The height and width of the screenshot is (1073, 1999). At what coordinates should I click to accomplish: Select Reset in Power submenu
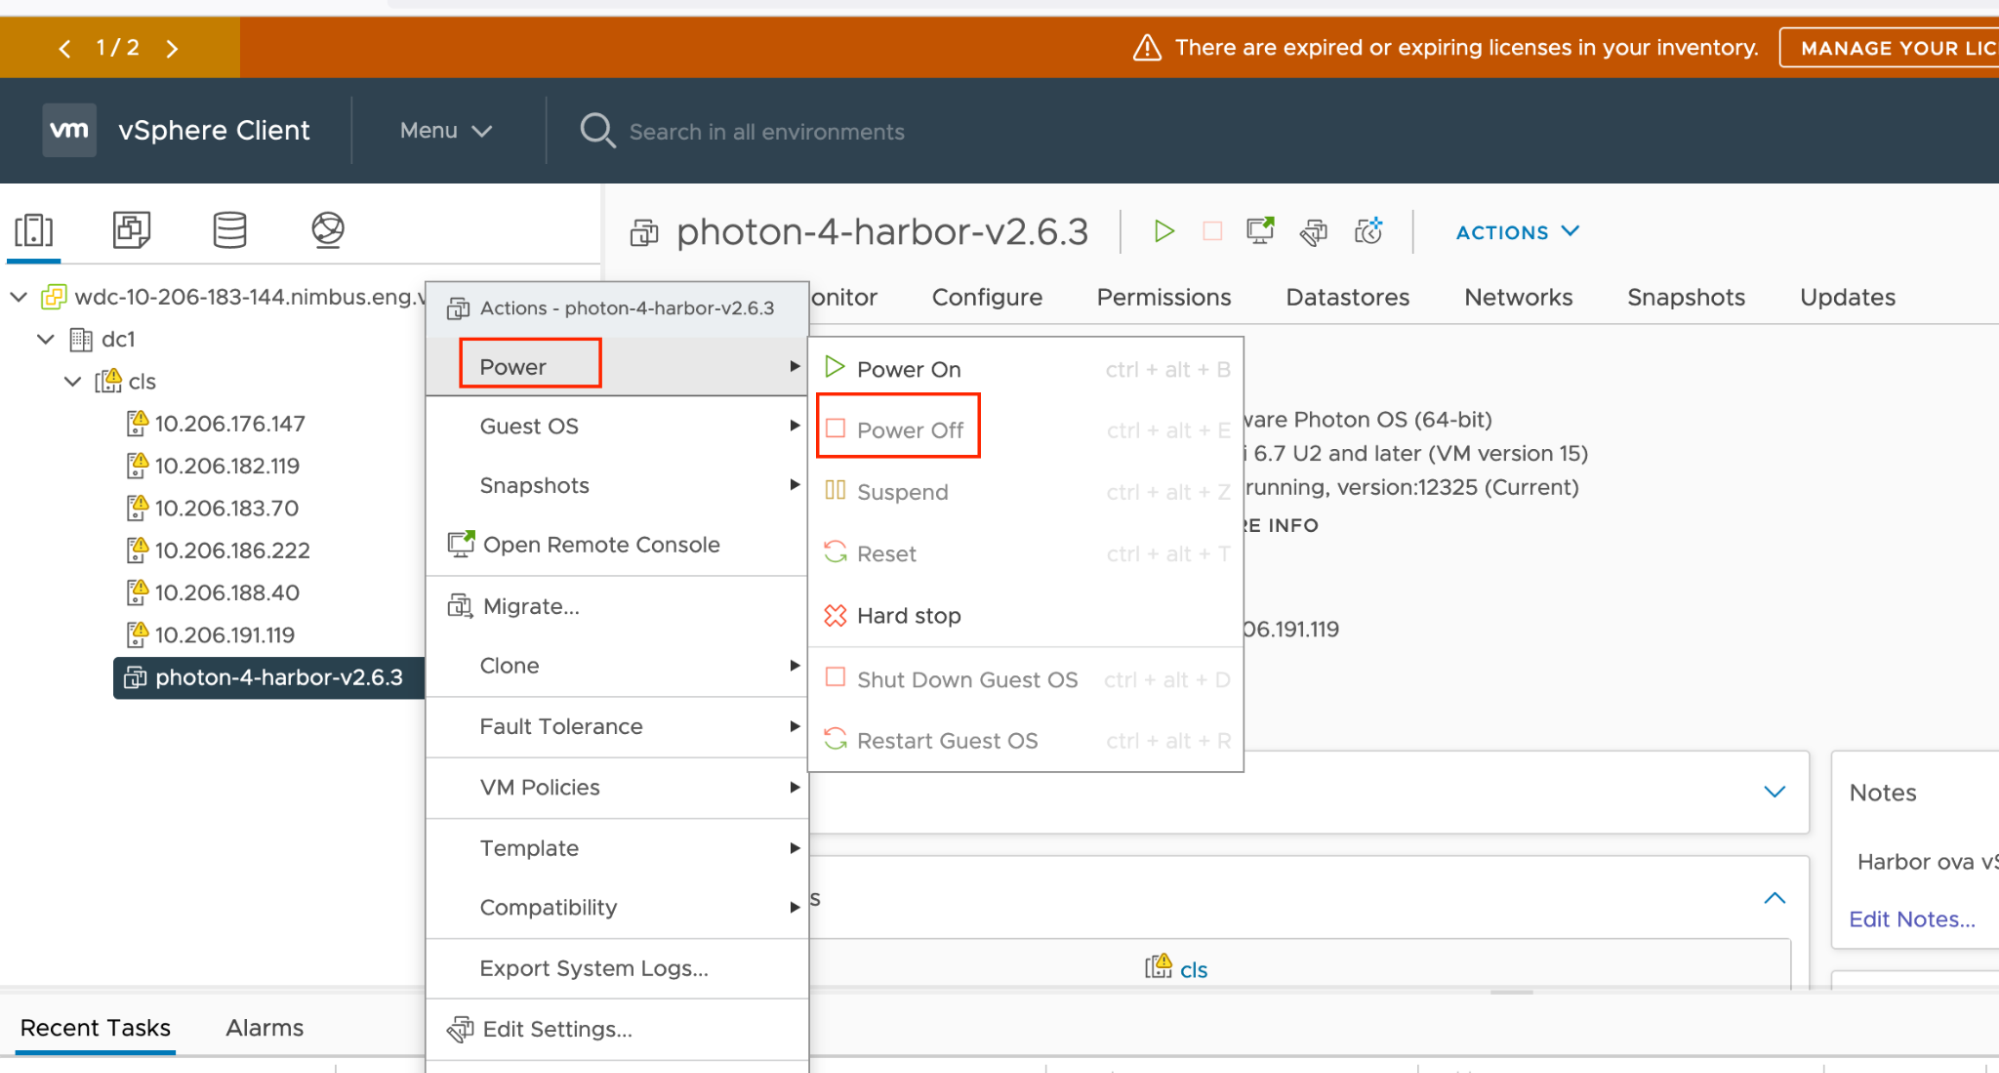pos(1026,553)
